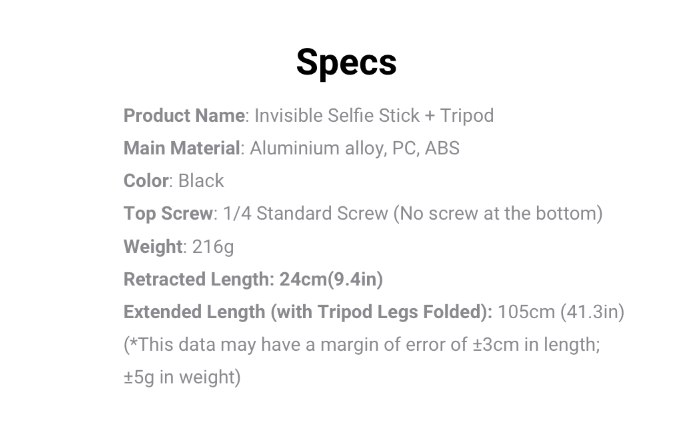Click the ±5g in weight text

tap(182, 377)
